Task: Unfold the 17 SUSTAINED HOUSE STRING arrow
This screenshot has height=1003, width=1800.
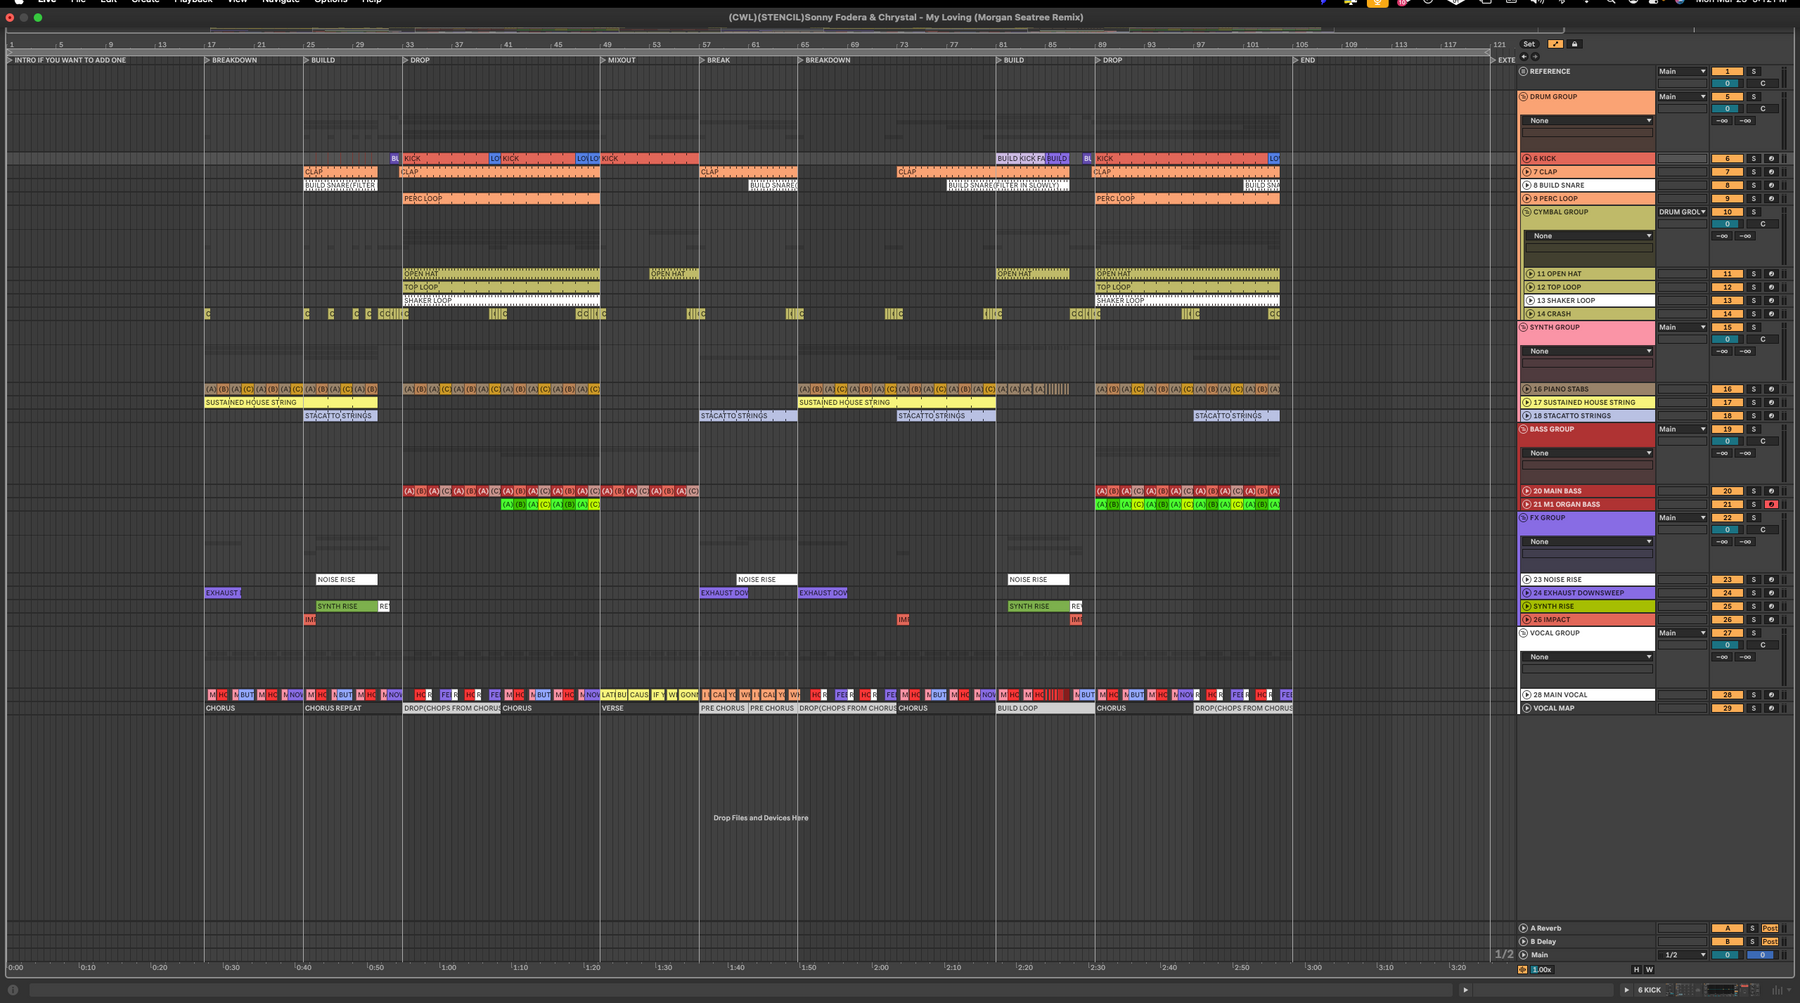Action: click(1527, 402)
